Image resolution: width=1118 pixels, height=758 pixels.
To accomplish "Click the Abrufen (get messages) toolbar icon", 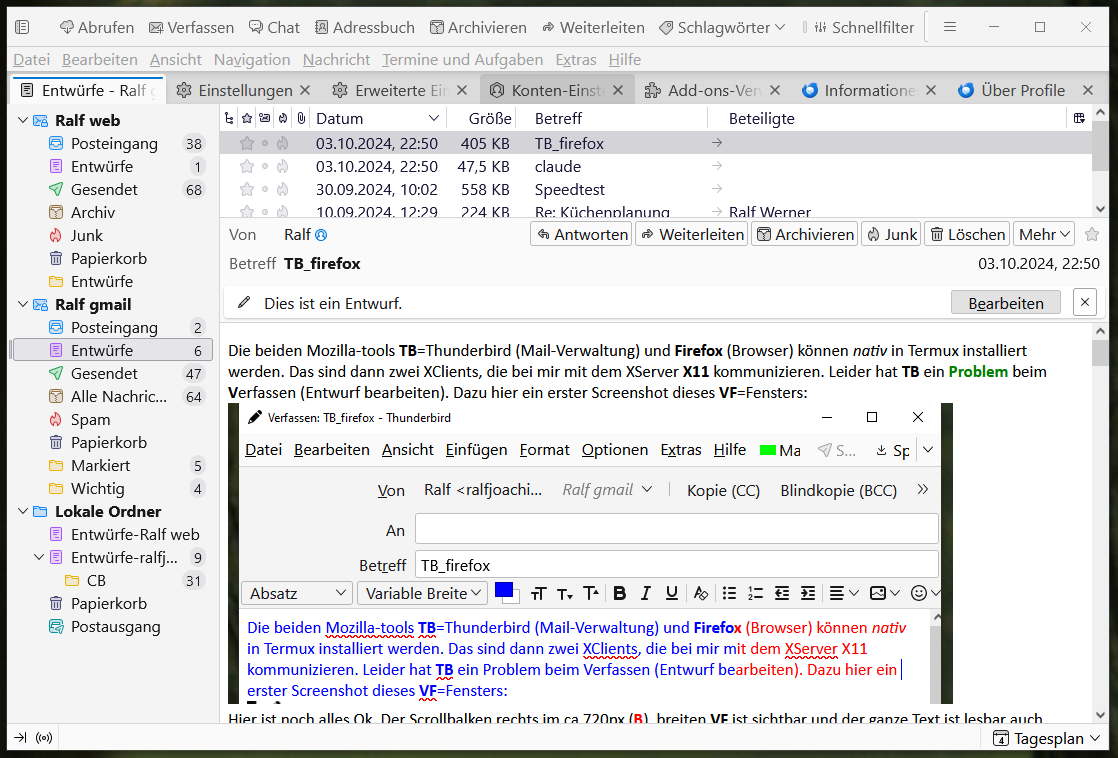I will [x=68, y=28].
